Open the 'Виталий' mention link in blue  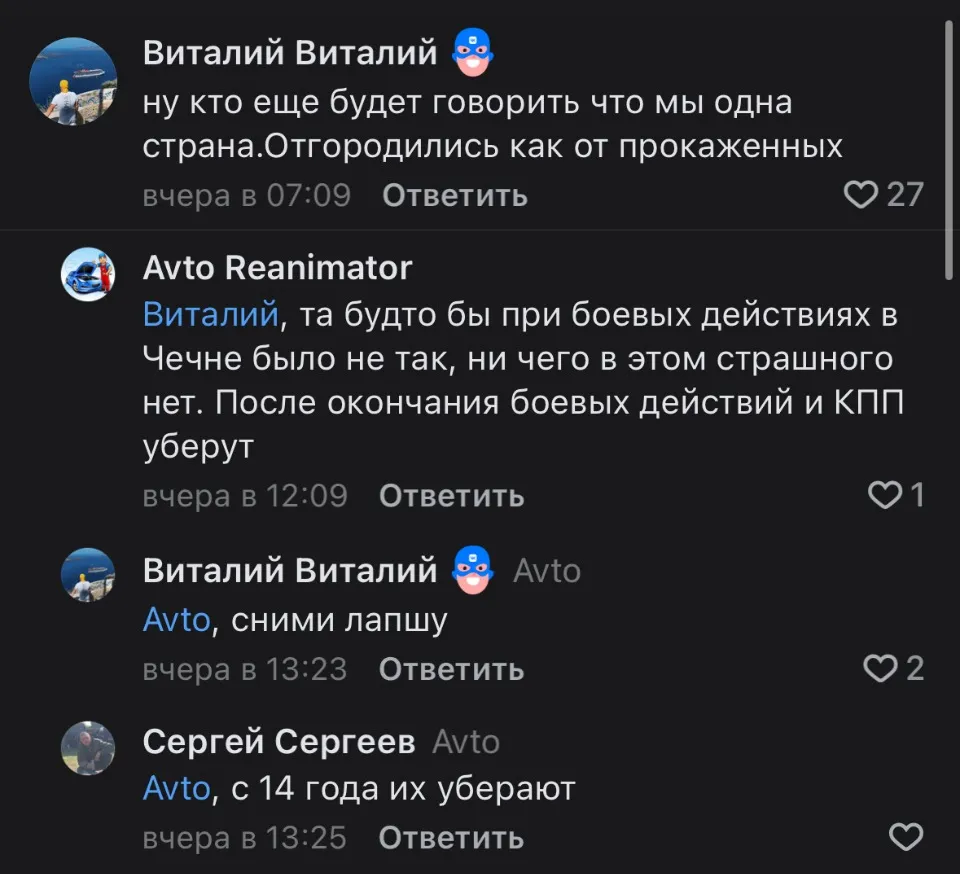point(208,314)
